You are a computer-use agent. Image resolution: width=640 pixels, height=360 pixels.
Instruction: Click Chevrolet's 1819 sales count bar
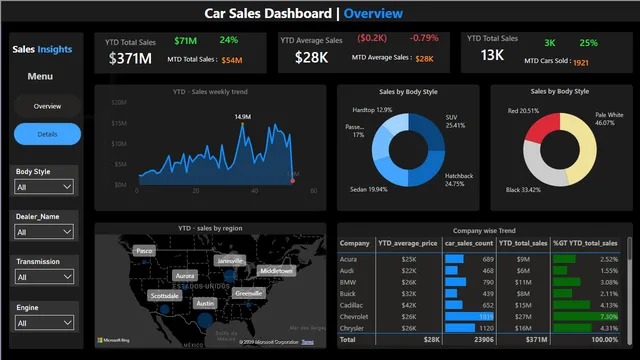pyautogui.click(x=469, y=316)
